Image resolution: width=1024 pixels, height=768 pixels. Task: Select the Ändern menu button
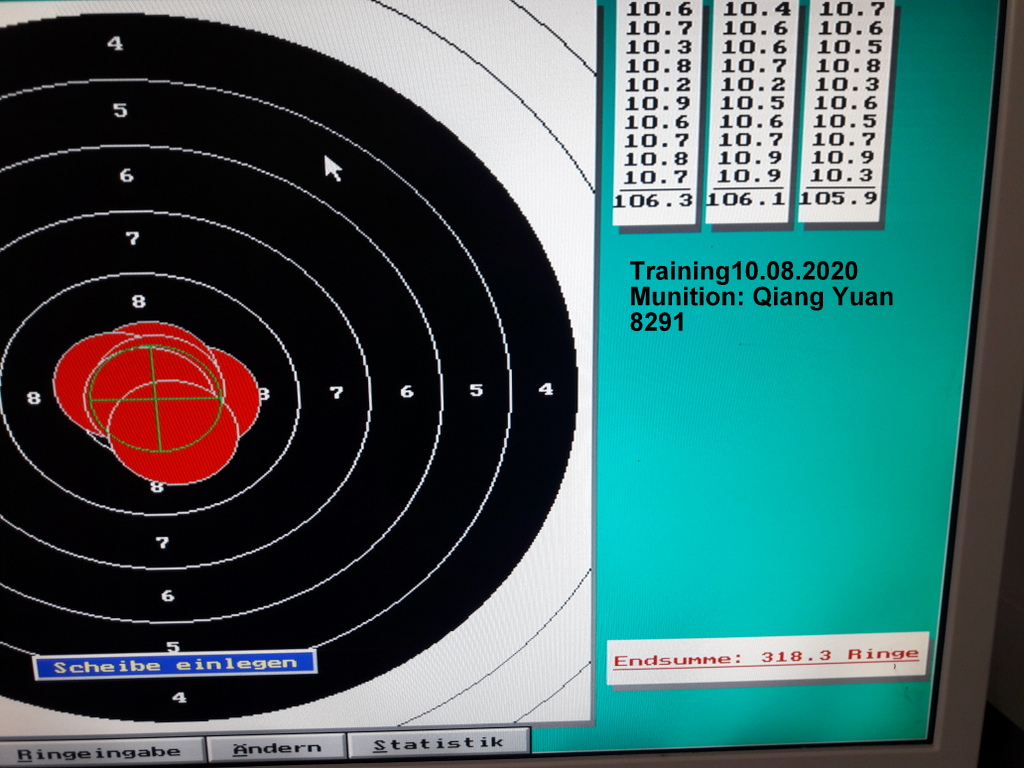277,747
